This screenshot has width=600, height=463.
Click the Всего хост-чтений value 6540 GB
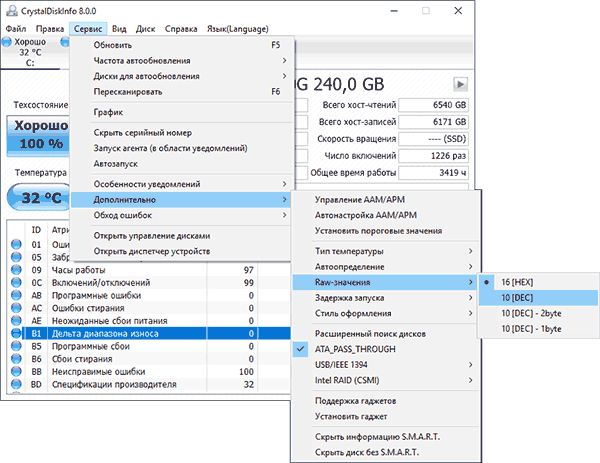coord(433,105)
